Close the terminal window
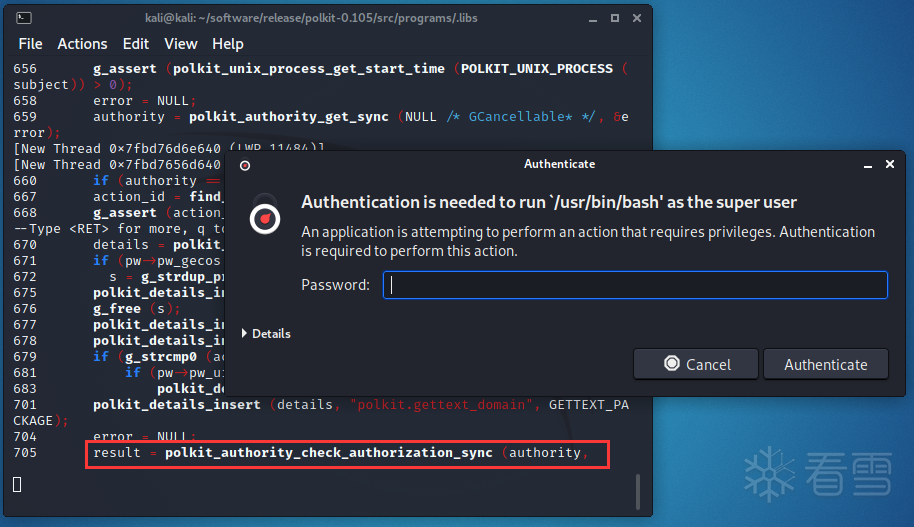 (637, 18)
